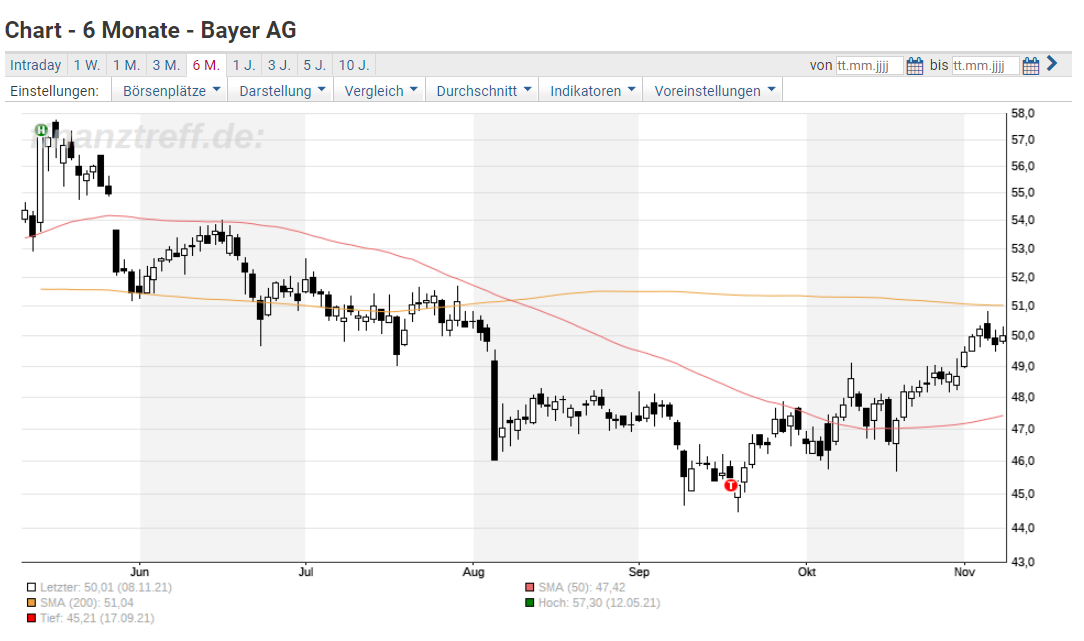The width and height of the screenshot is (1084, 641).
Task: Click the 'Chart - 6 Monate - Bayer AG' heading
Action: pos(151,30)
